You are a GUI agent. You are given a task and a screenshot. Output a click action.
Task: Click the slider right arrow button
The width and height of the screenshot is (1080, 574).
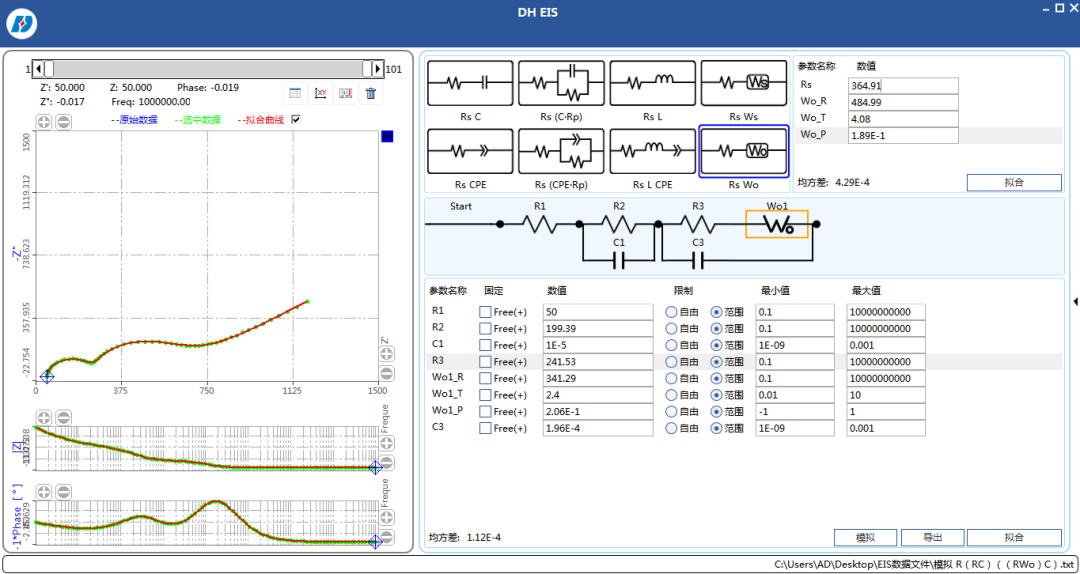pos(377,69)
